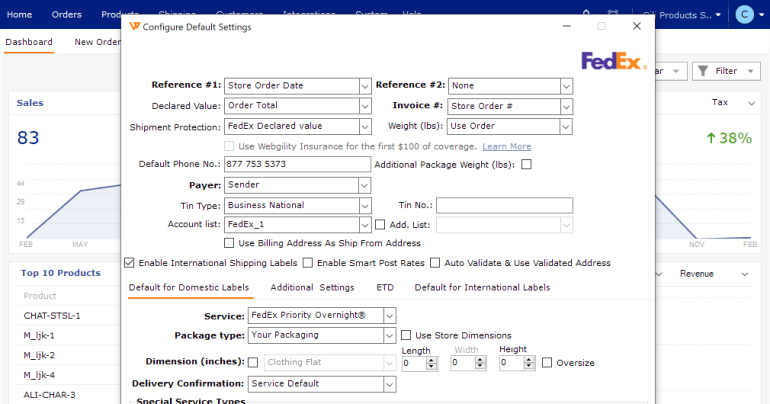Minimize the Configure Default Settings dialog
The image size is (770, 404).
coord(567,26)
